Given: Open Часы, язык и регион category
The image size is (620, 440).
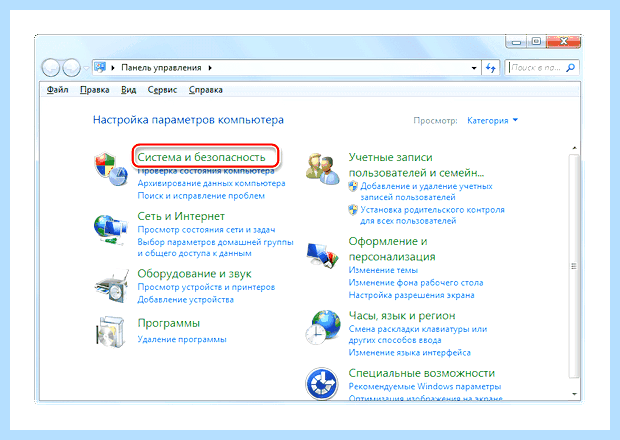Looking at the screenshot, I should (402, 316).
